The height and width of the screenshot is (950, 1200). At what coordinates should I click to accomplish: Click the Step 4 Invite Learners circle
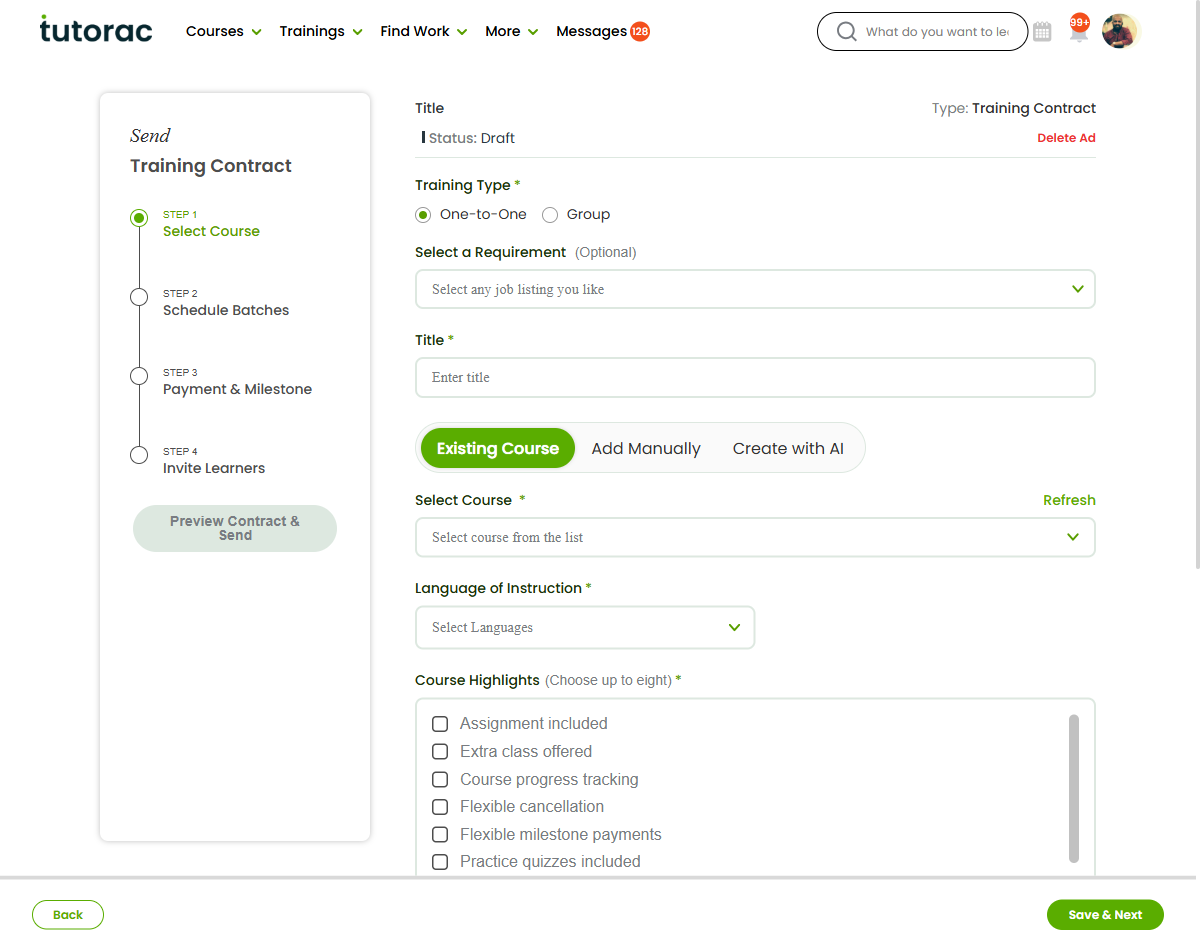pos(139,455)
